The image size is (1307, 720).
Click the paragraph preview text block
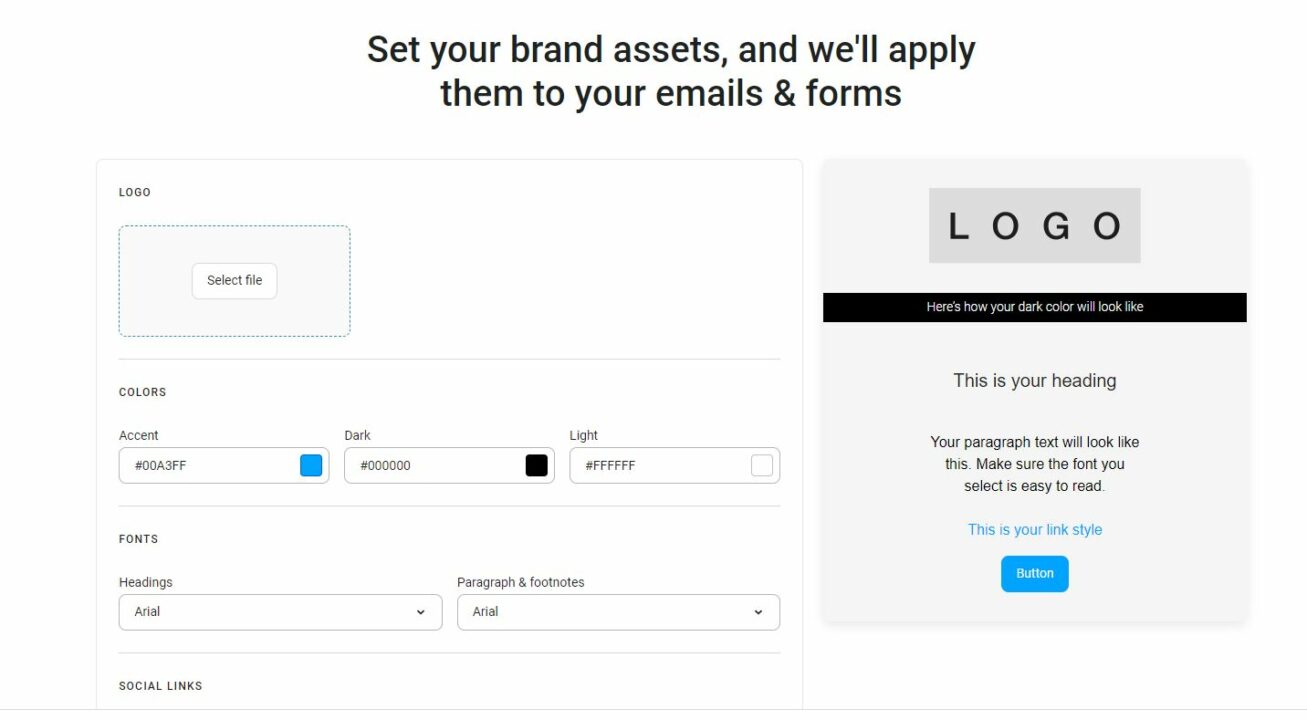pyautogui.click(x=1034, y=463)
